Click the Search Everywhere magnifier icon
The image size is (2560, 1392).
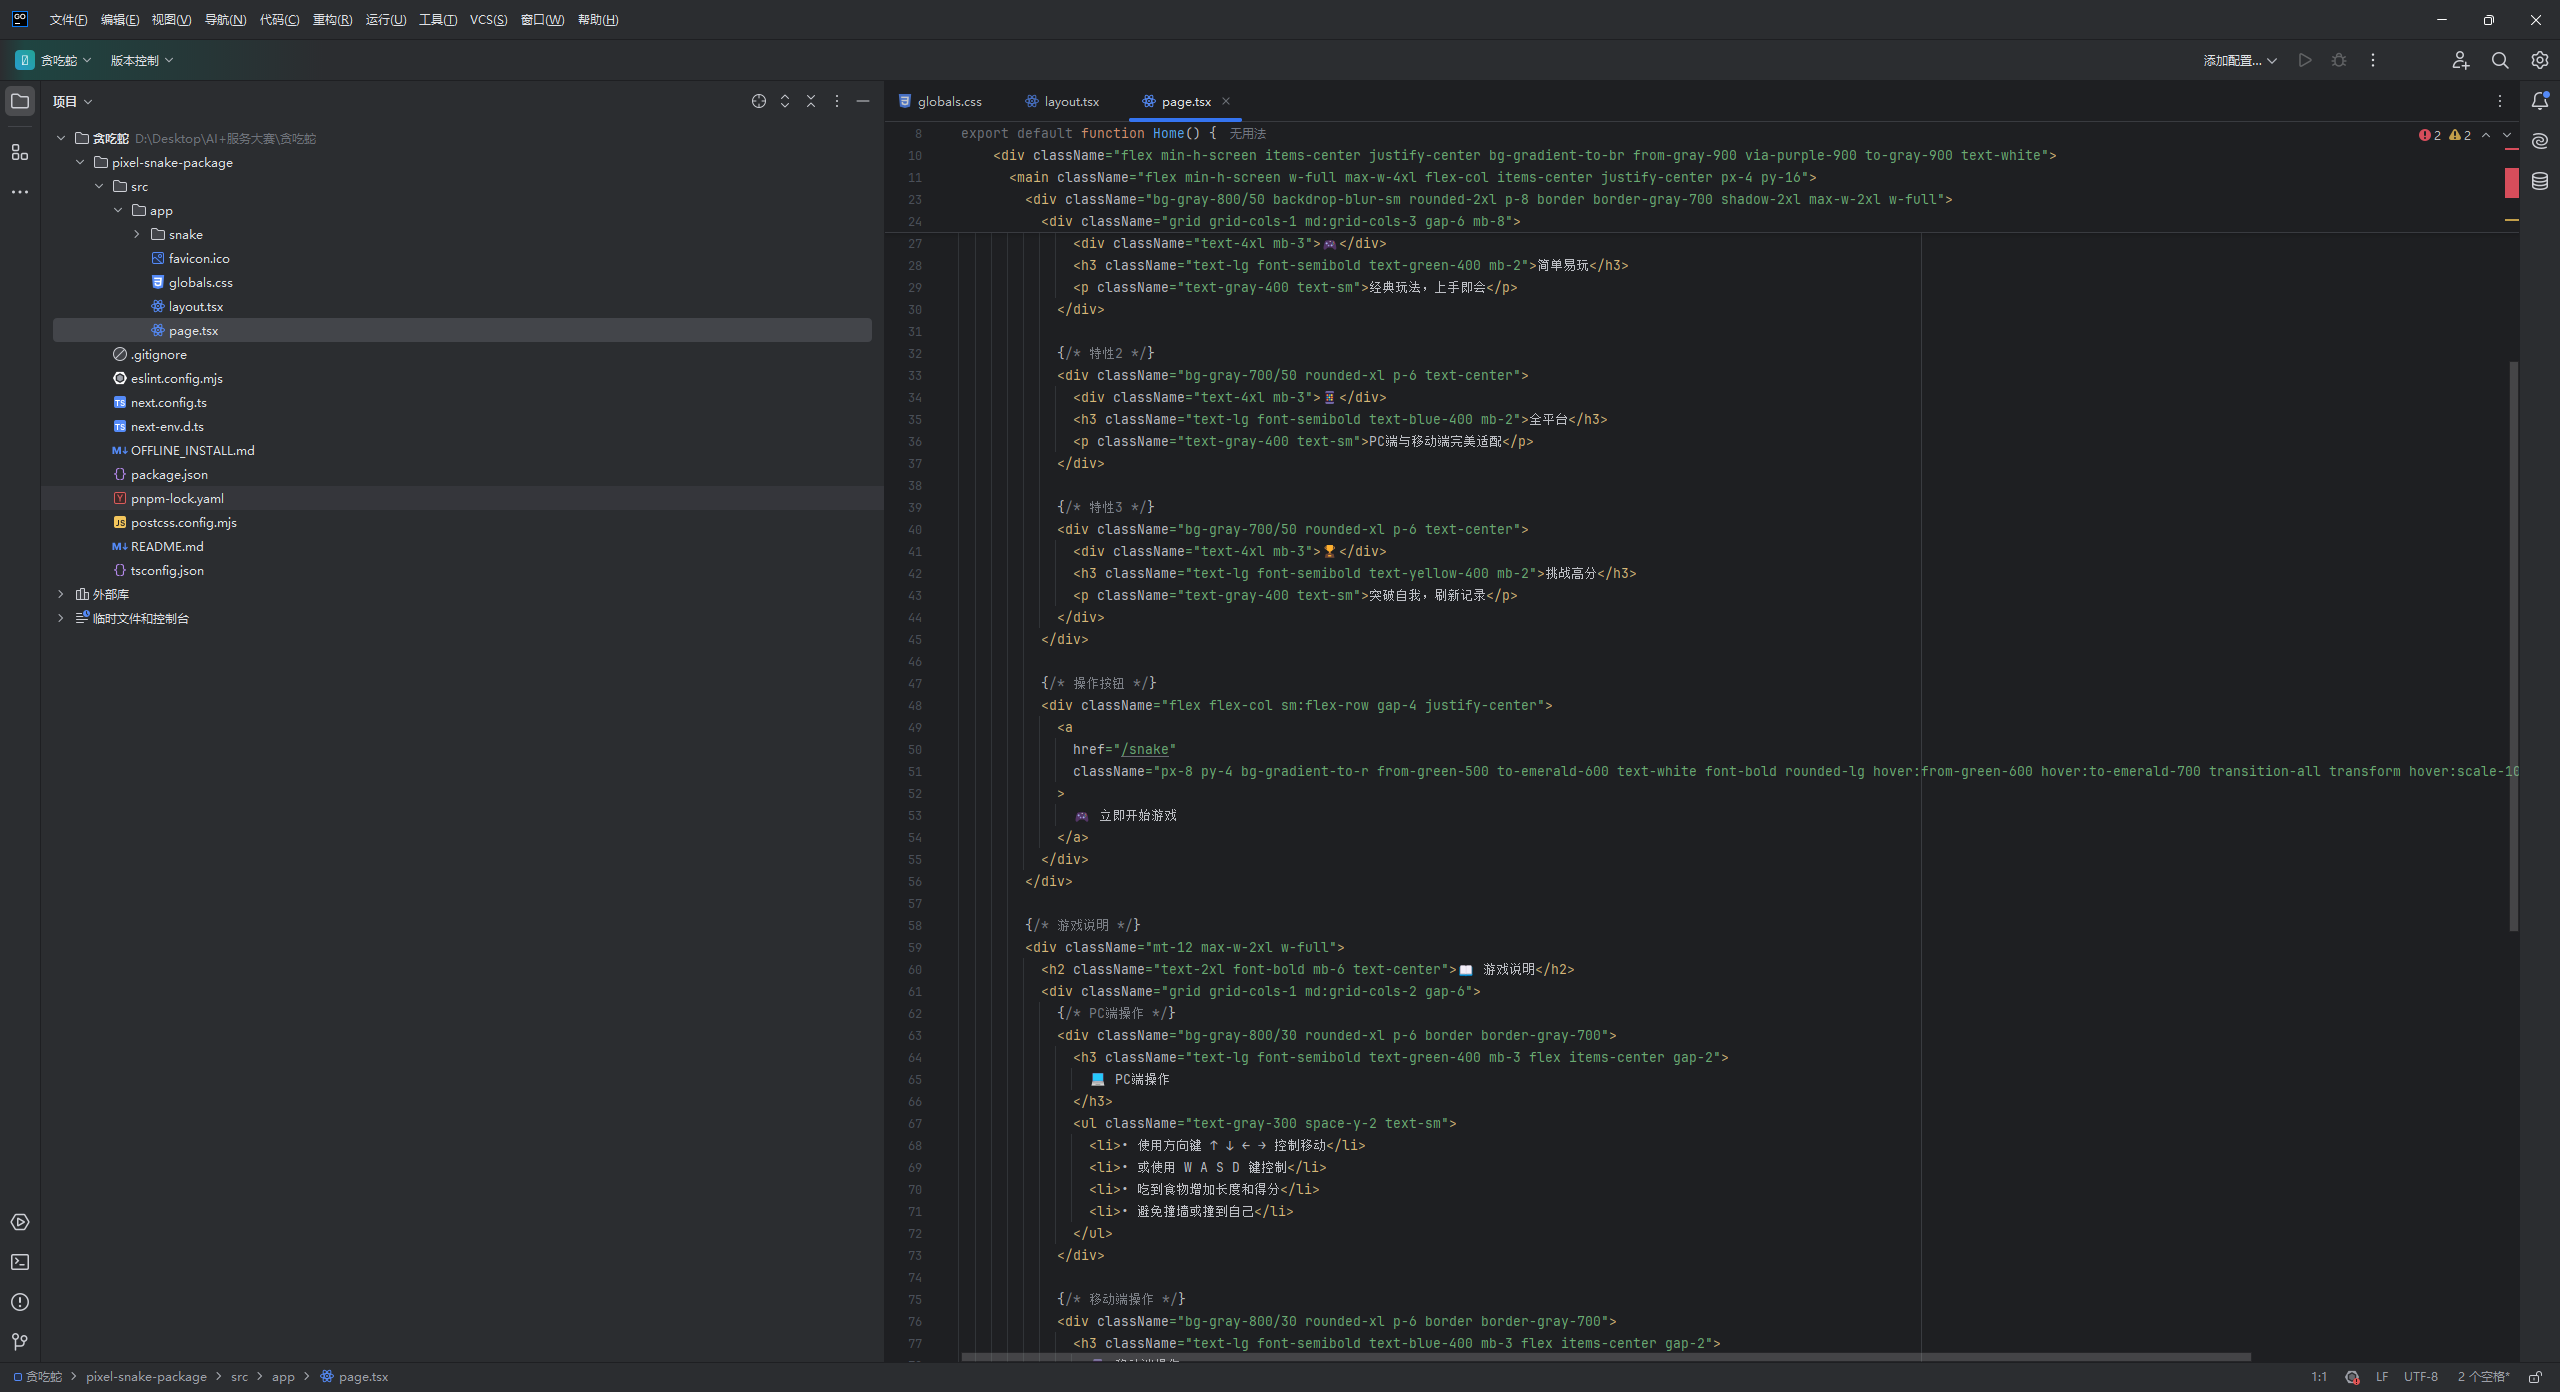click(x=2500, y=60)
